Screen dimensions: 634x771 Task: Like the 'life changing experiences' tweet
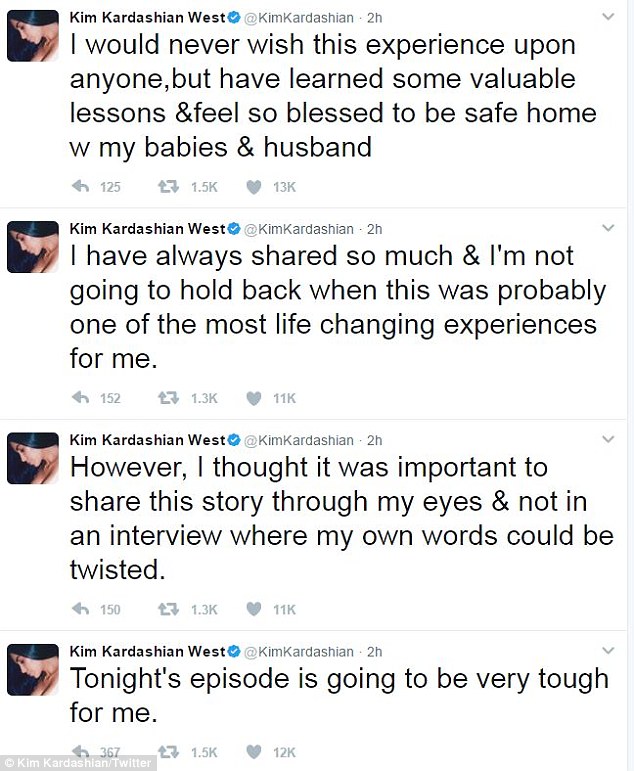[254, 398]
